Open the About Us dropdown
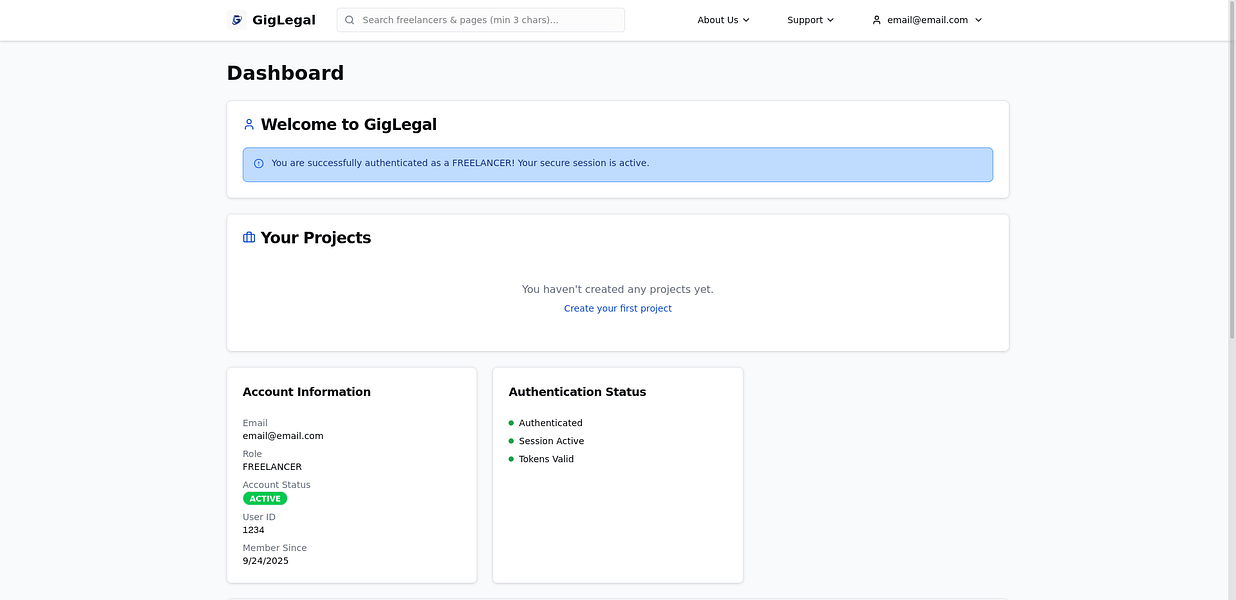Viewport: 1236px width, 600px height. [x=722, y=19]
